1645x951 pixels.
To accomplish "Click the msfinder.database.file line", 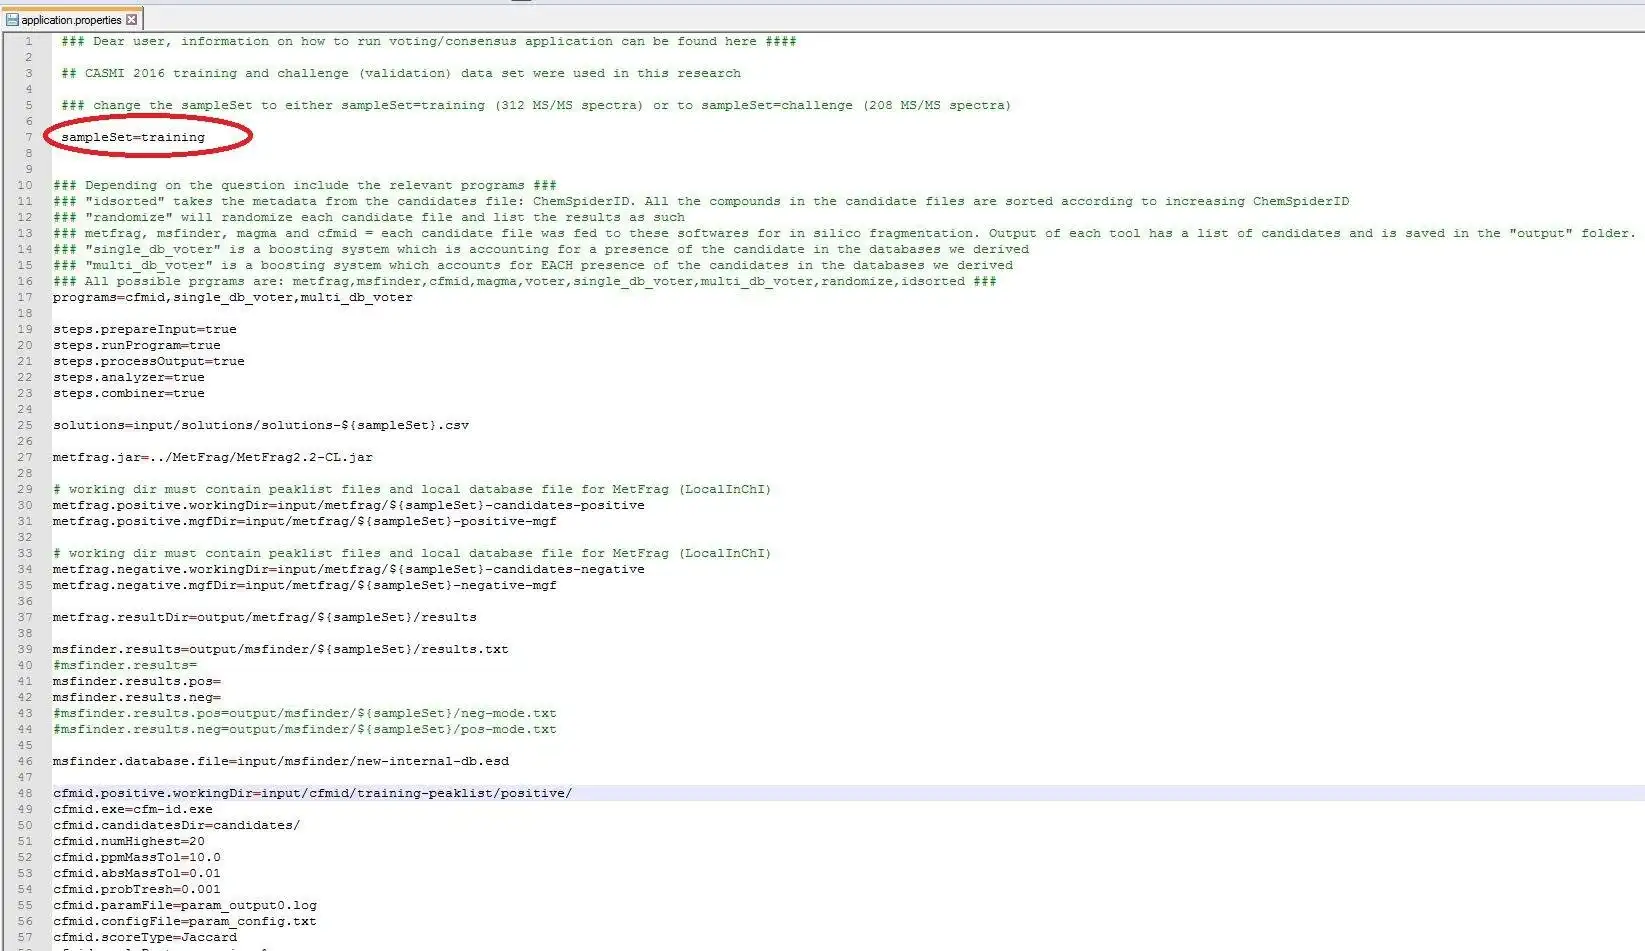I will coord(281,761).
